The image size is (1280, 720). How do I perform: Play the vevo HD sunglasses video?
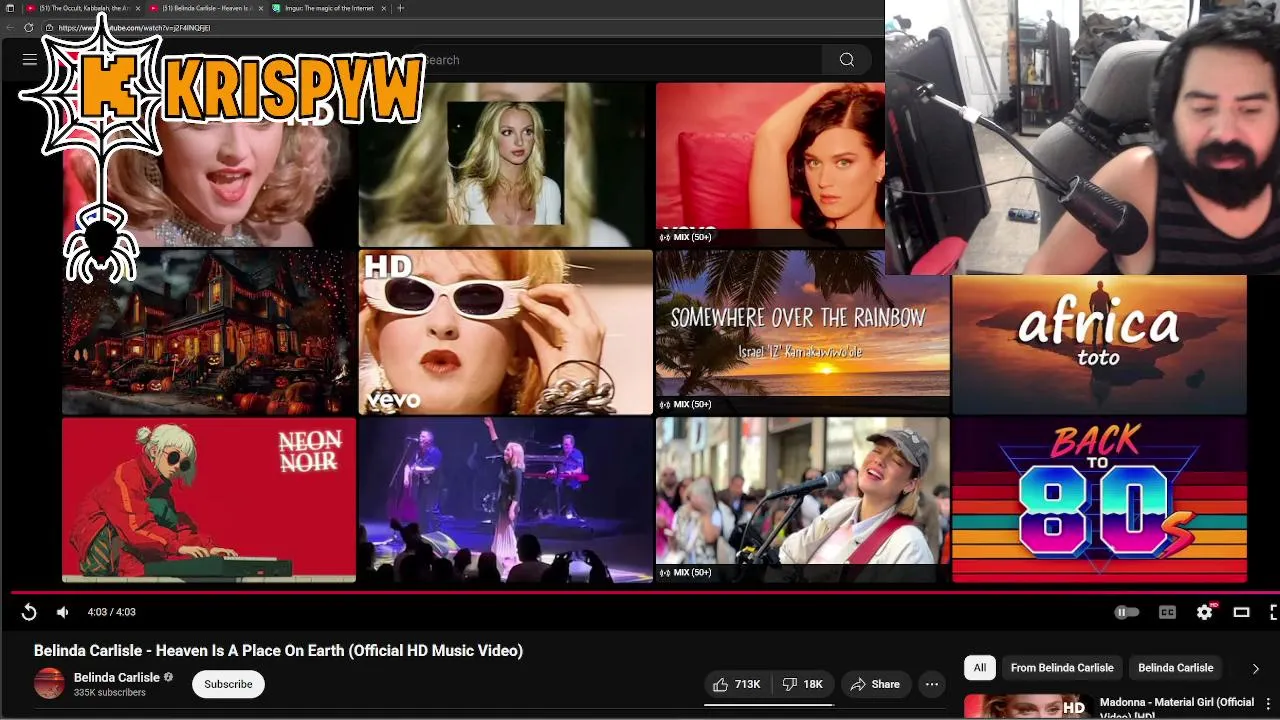pyautogui.click(x=505, y=332)
